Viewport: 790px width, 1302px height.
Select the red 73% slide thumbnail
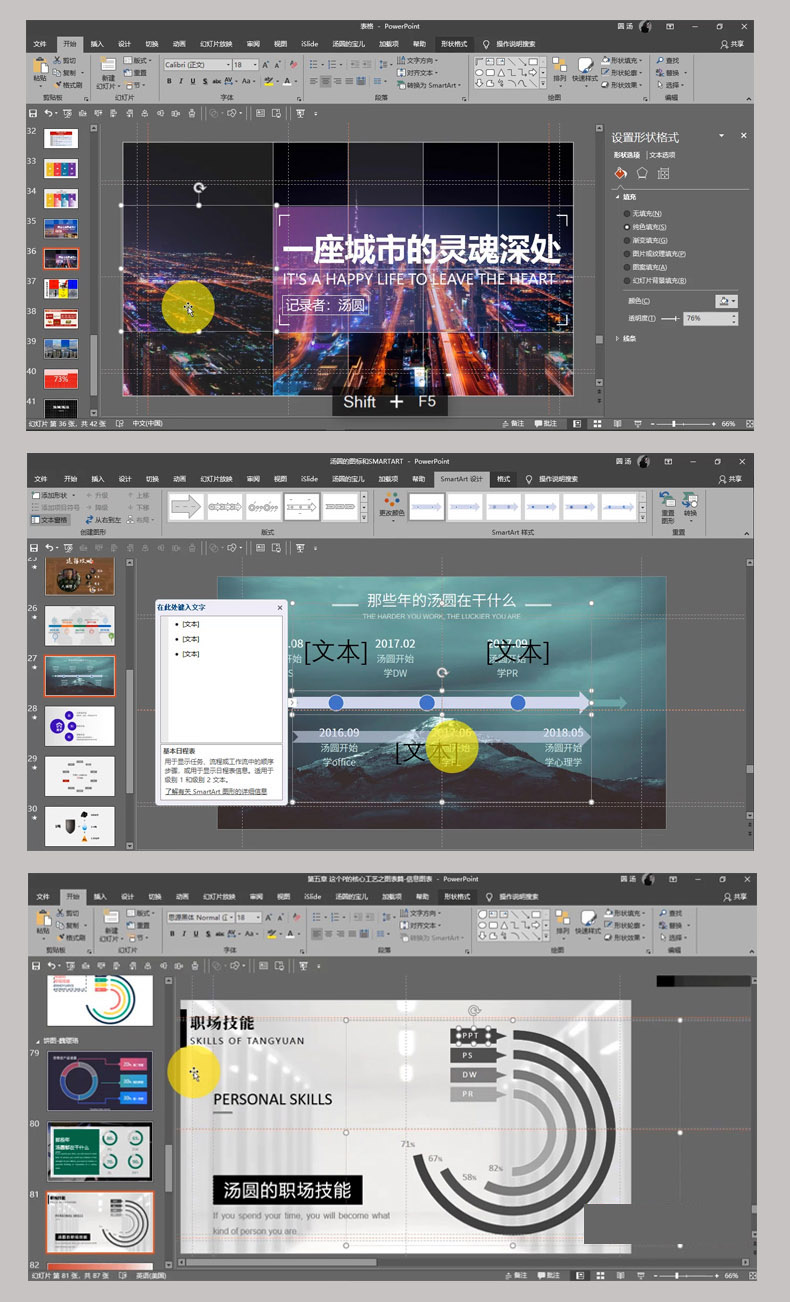[61, 379]
